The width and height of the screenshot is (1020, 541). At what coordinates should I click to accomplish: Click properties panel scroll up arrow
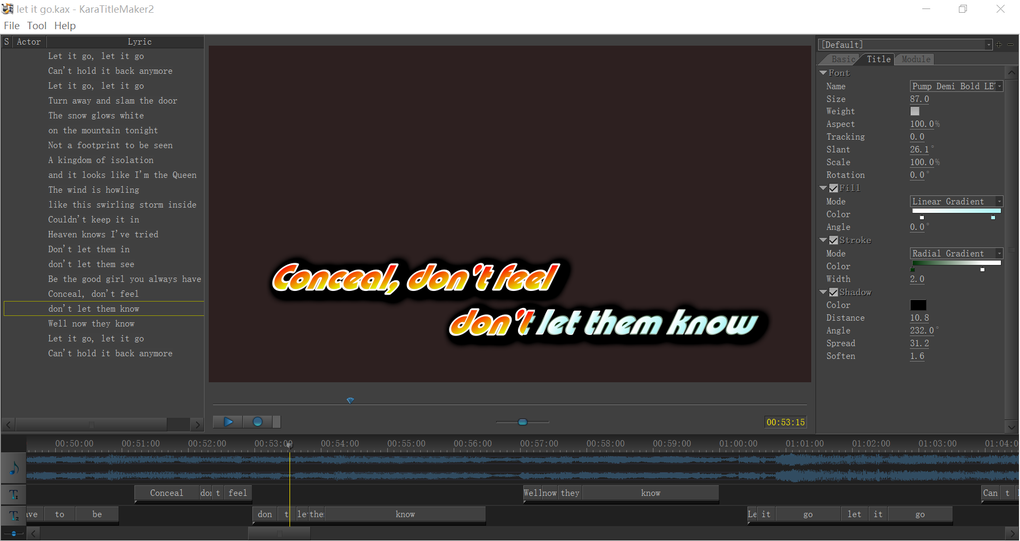[1012, 73]
